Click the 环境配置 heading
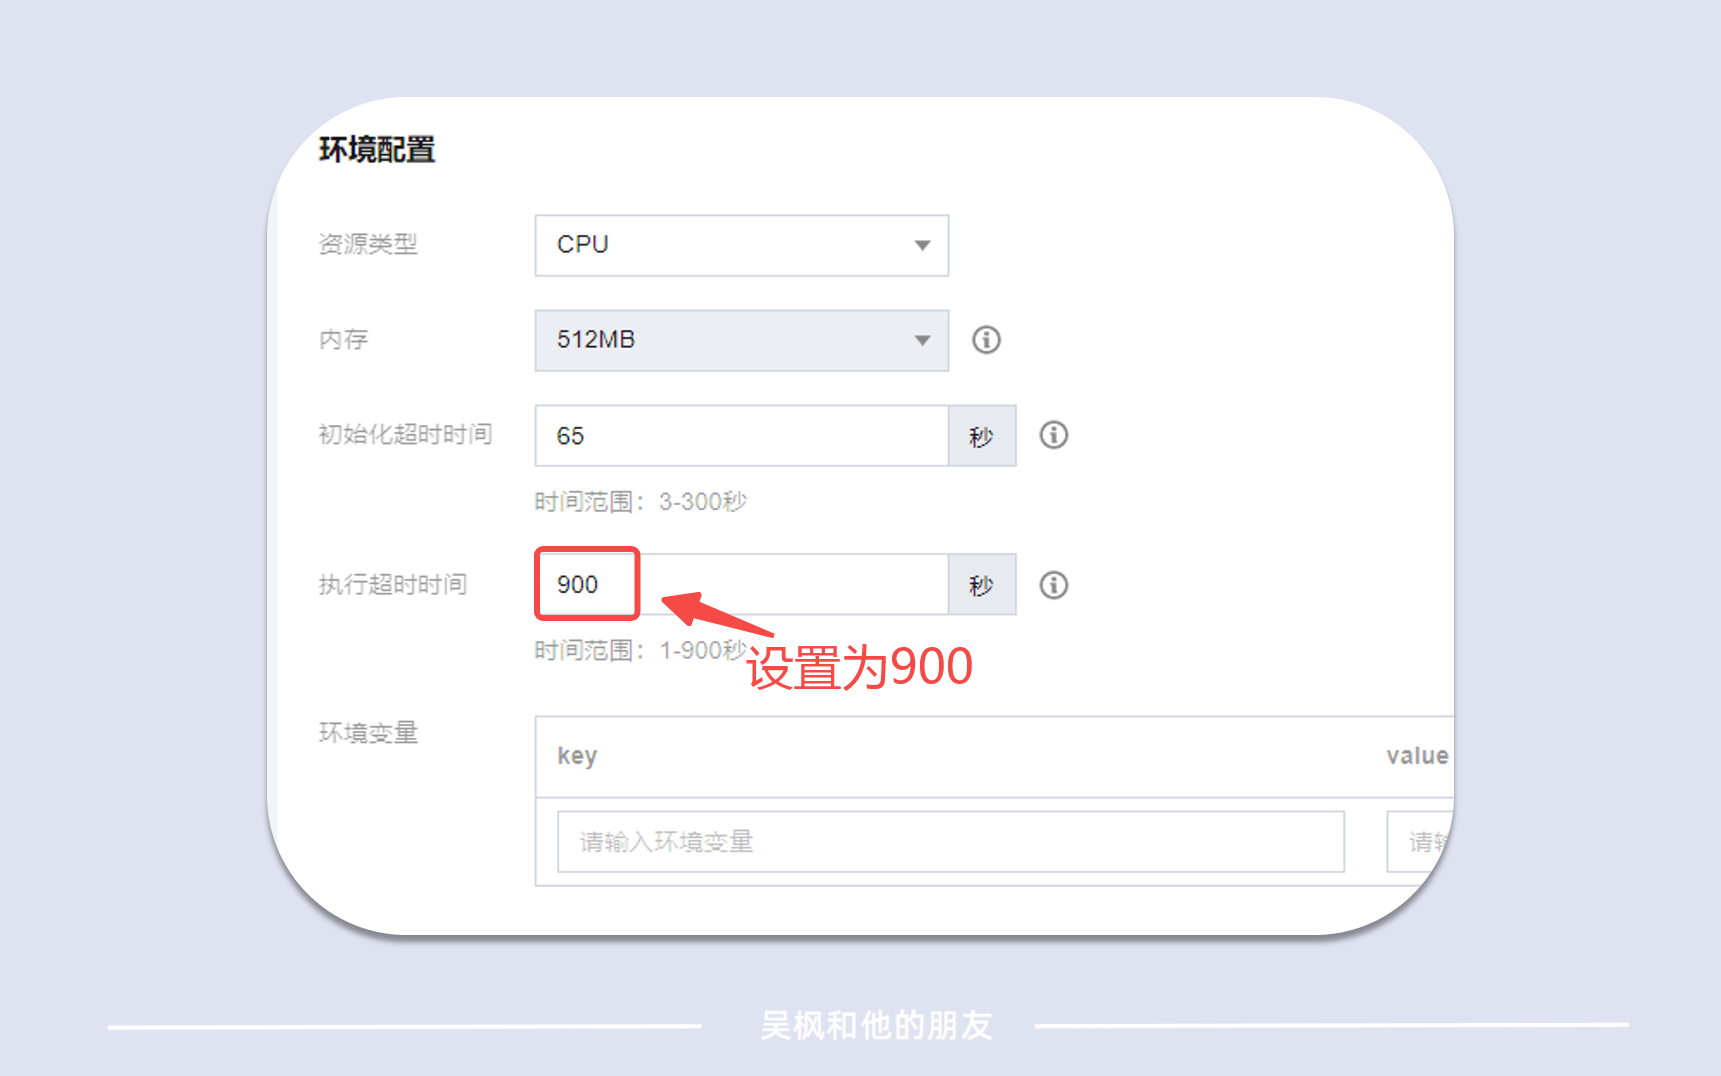Screen dimensions: 1721x1076 [377, 150]
